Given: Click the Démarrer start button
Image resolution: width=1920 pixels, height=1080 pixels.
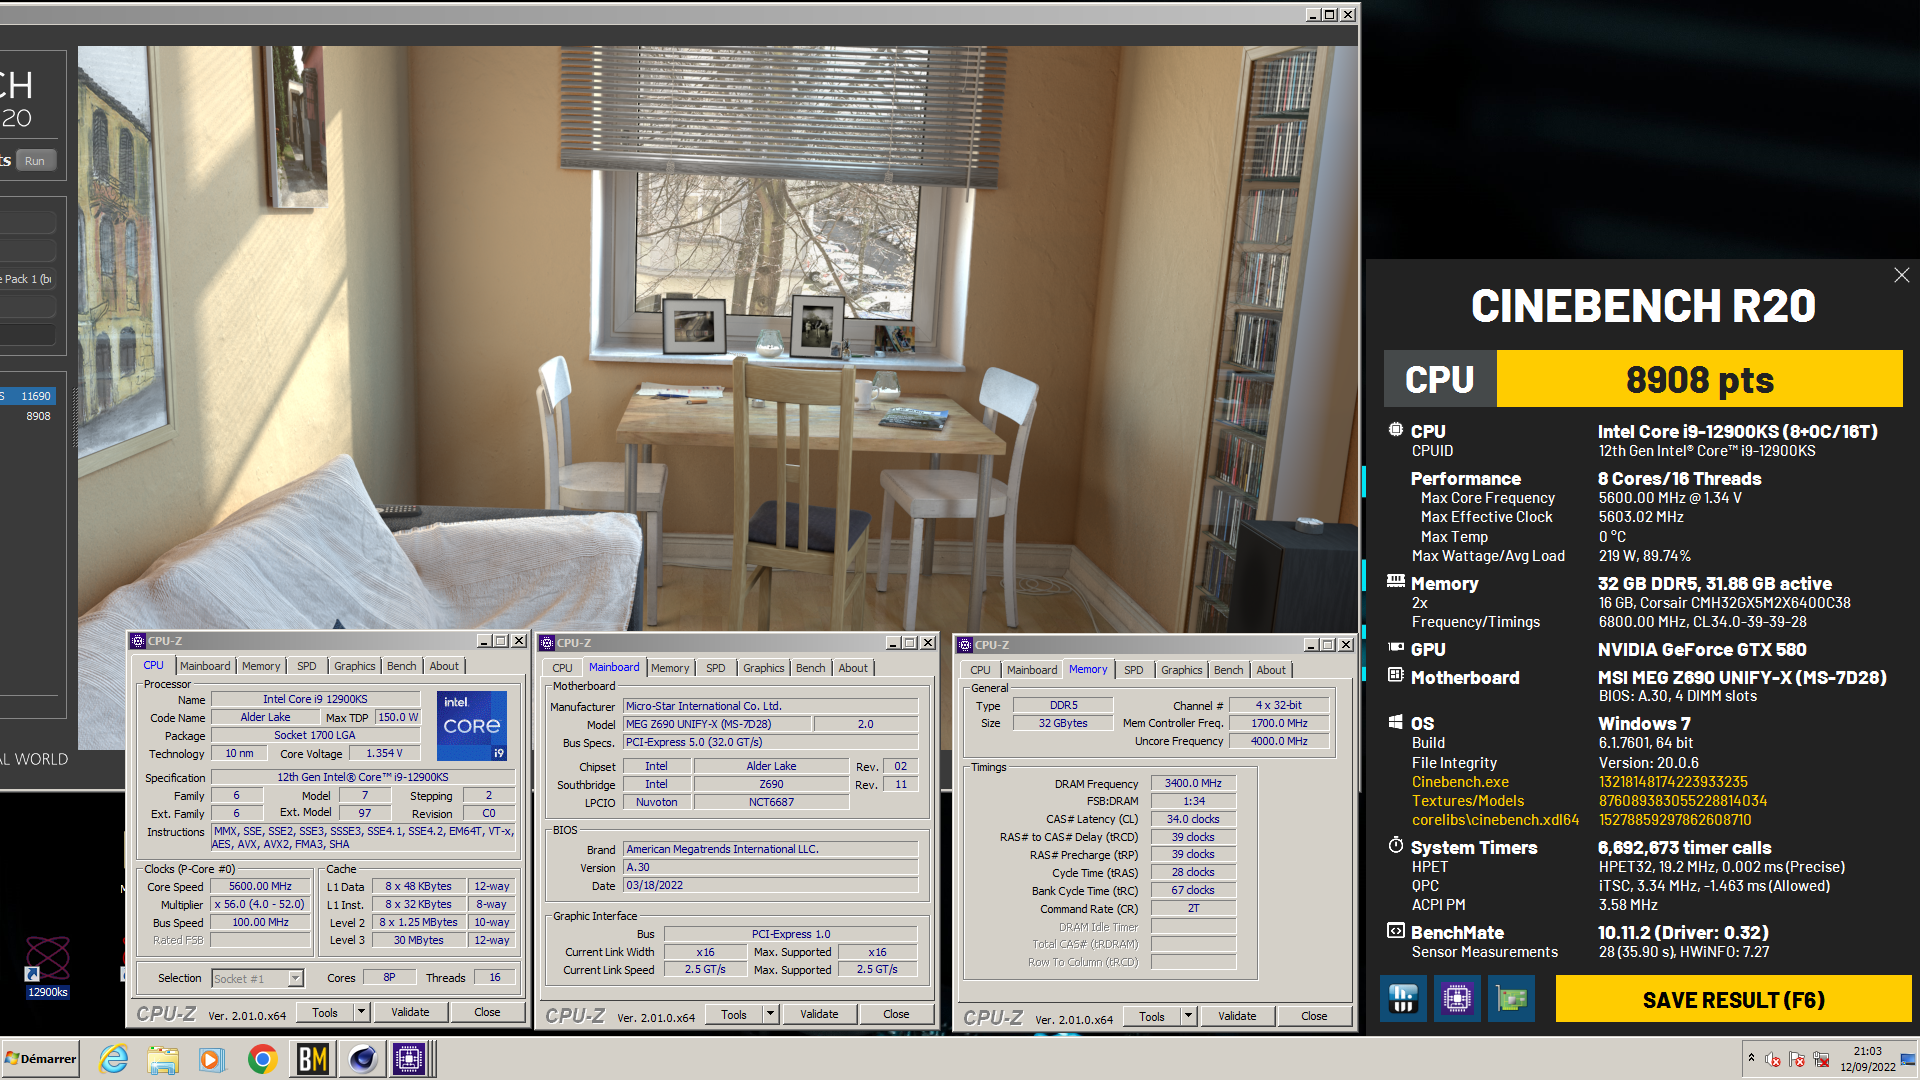Looking at the screenshot, I should (x=41, y=1059).
